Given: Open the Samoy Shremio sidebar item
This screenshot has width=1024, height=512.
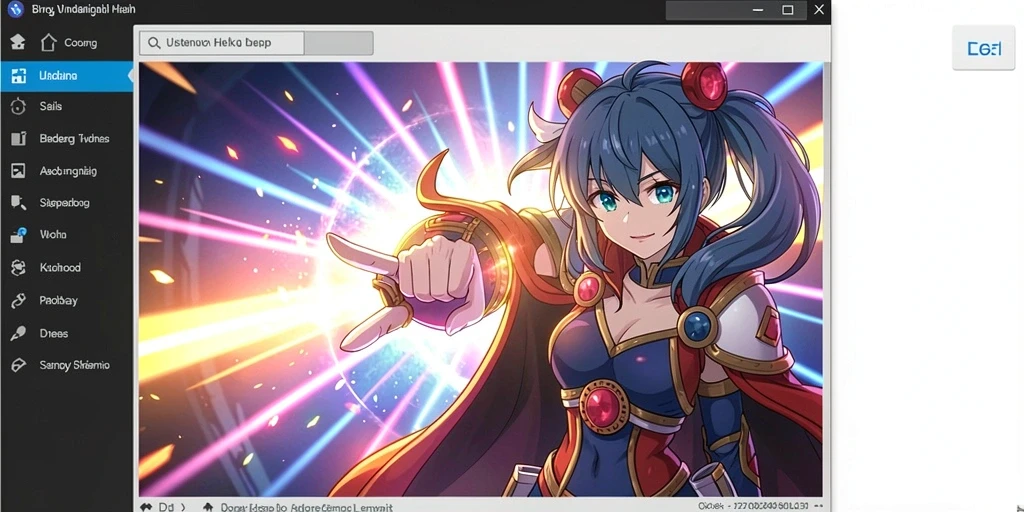Looking at the screenshot, I should click(66, 365).
